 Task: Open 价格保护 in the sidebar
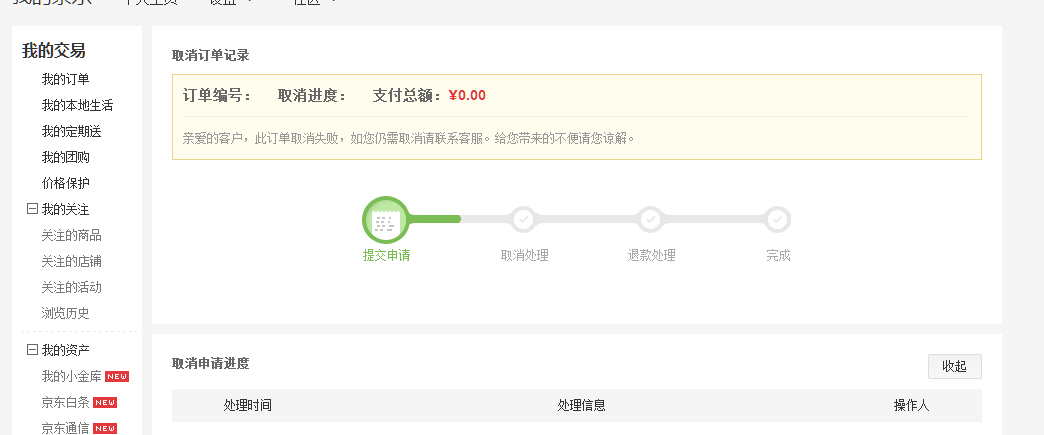tap(65, 183)
